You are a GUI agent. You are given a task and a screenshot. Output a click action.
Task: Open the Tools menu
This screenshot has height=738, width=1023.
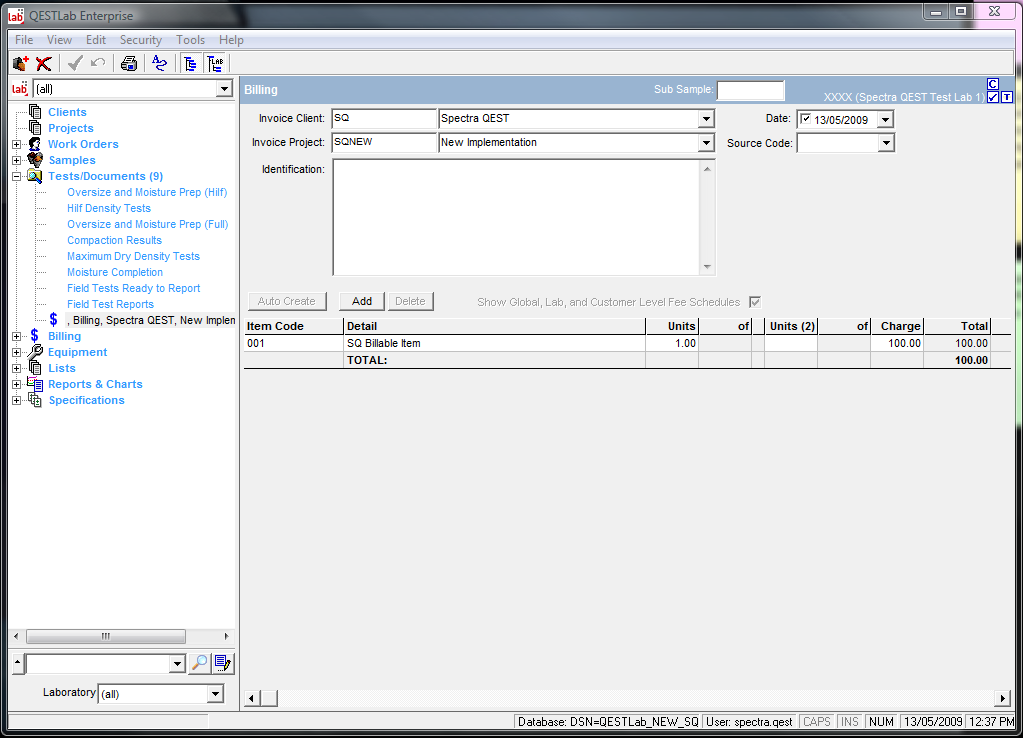(x=190, y=40)
